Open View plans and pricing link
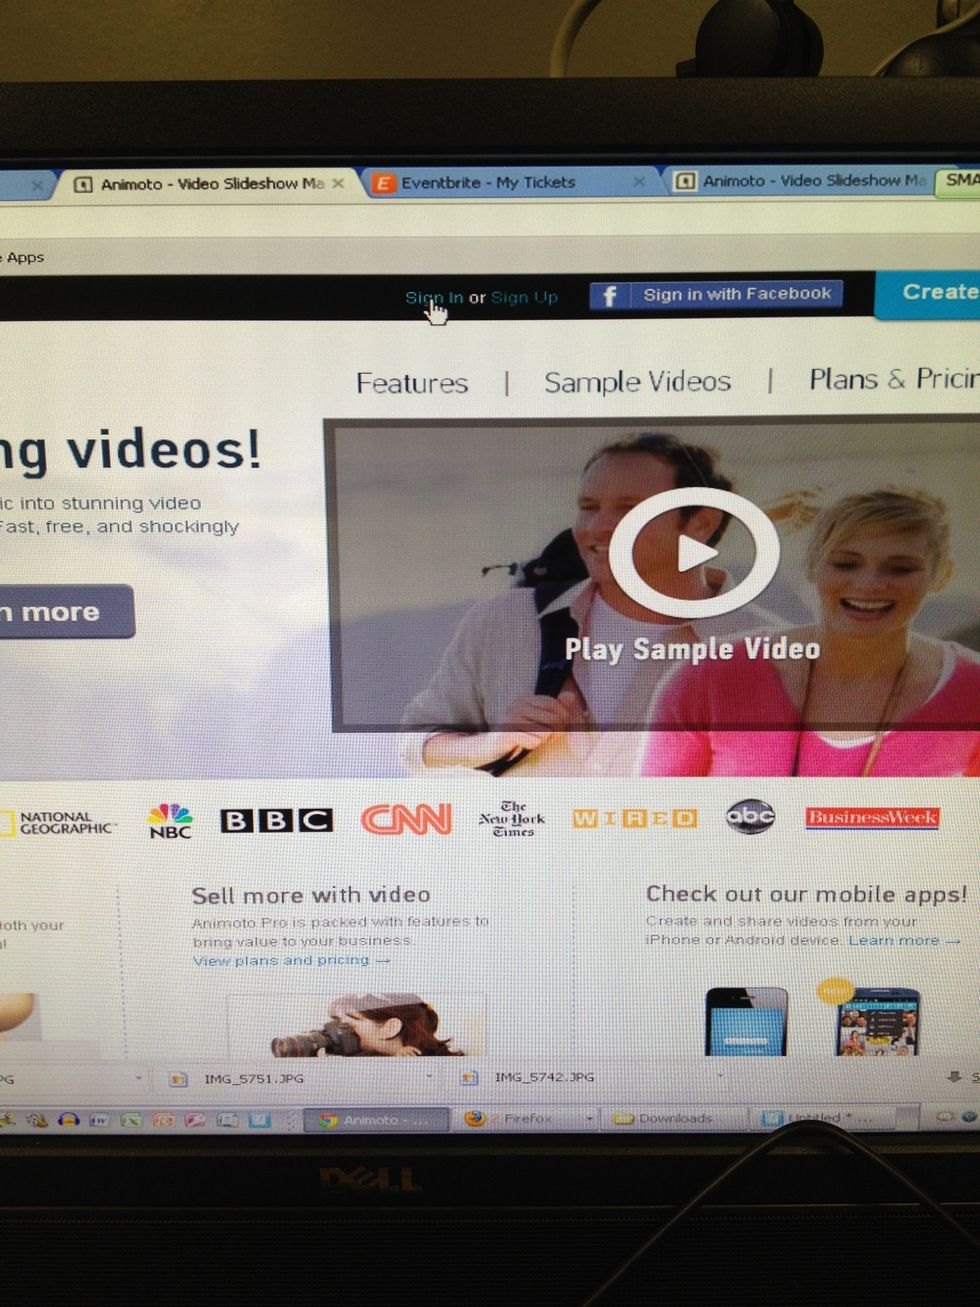The height and width of the screenshot is (1307, 980). (x=291, y=960)
